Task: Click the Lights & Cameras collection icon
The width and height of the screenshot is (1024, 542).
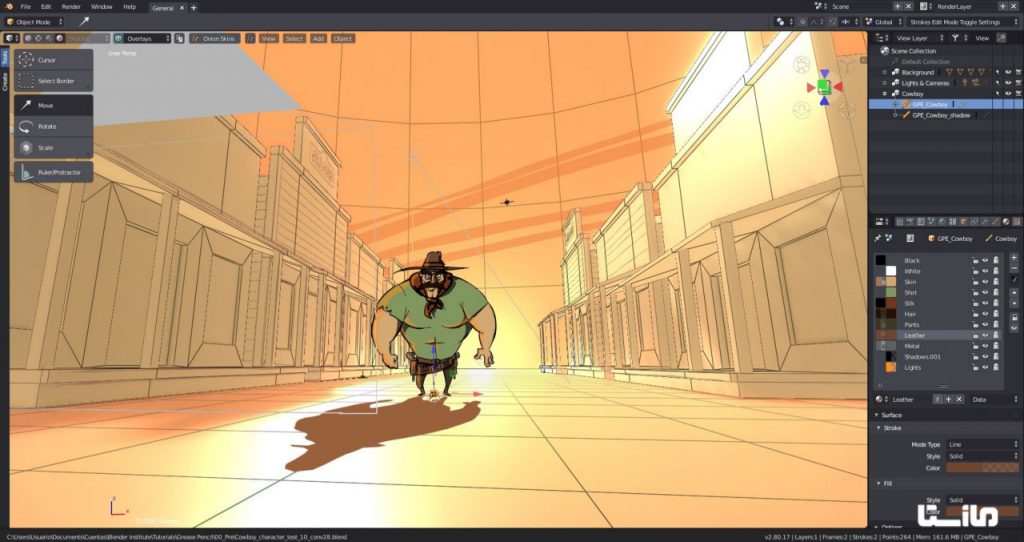Action: 895,83
